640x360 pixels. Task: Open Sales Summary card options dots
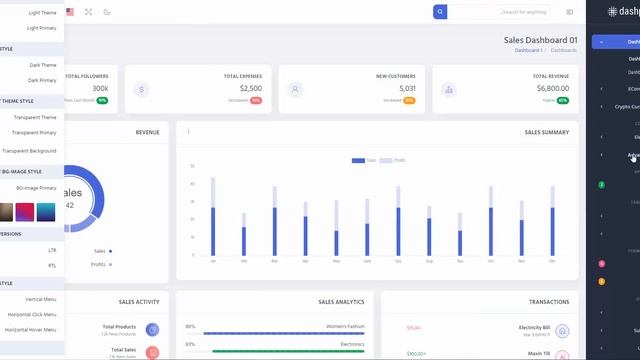pos(188,132)
